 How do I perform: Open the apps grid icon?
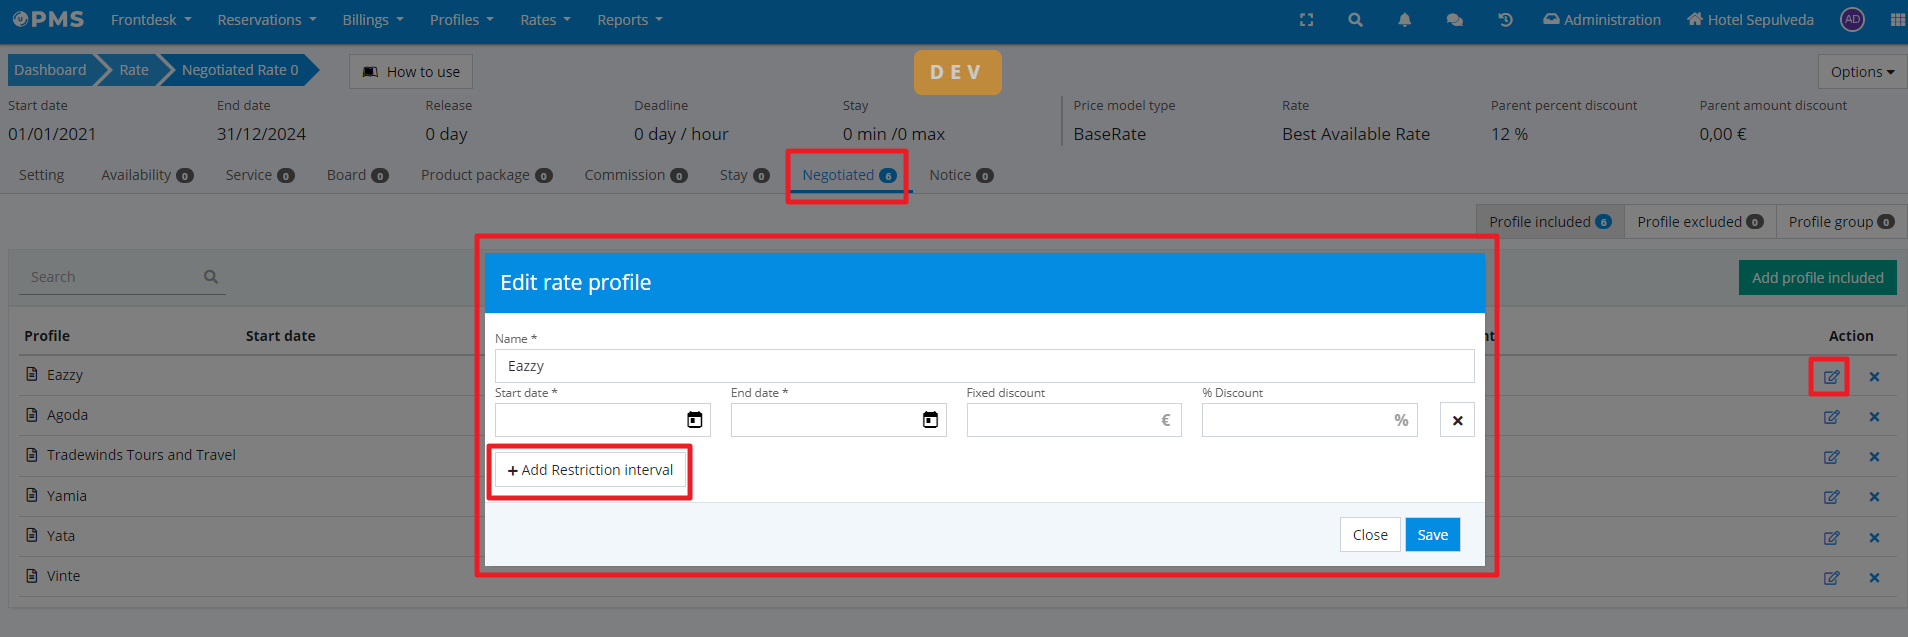[1897, 20]
